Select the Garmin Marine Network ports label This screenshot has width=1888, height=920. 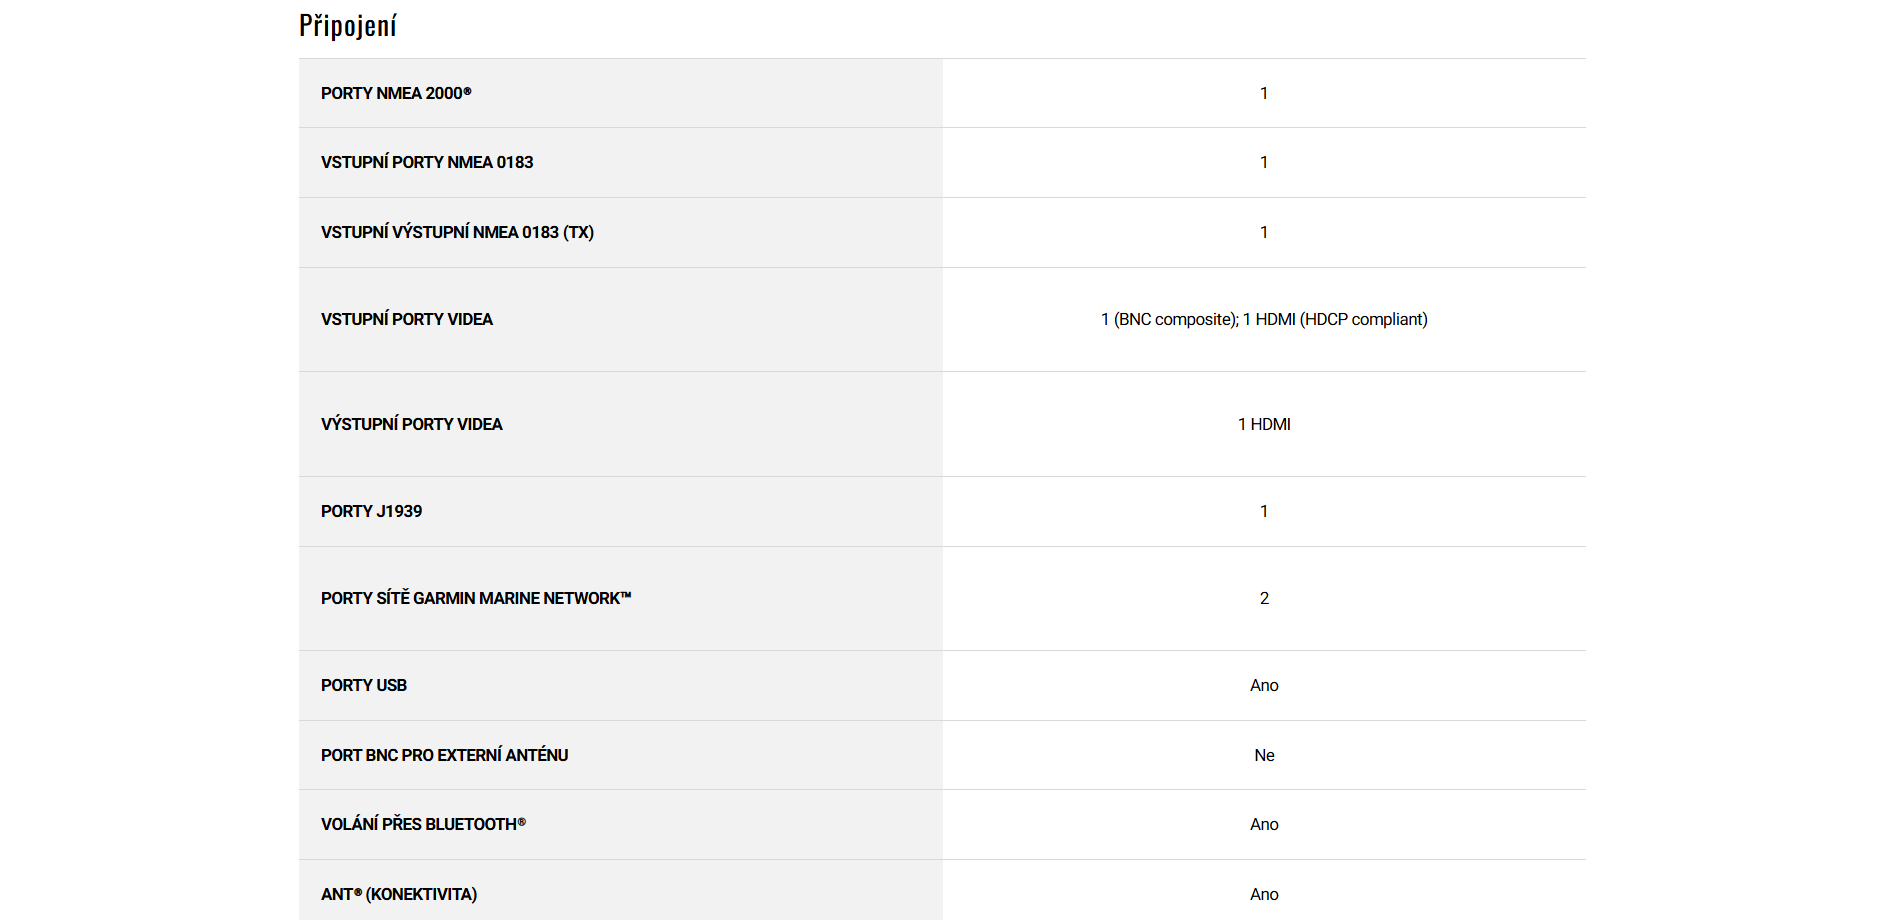point(476,598)
